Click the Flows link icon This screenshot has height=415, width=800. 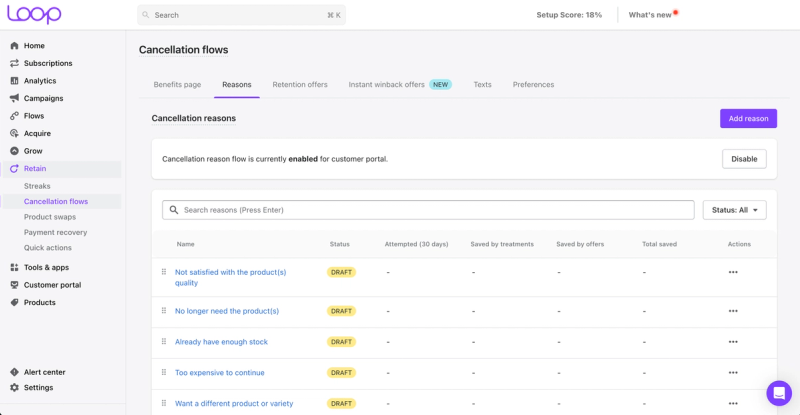coord(14,116)
